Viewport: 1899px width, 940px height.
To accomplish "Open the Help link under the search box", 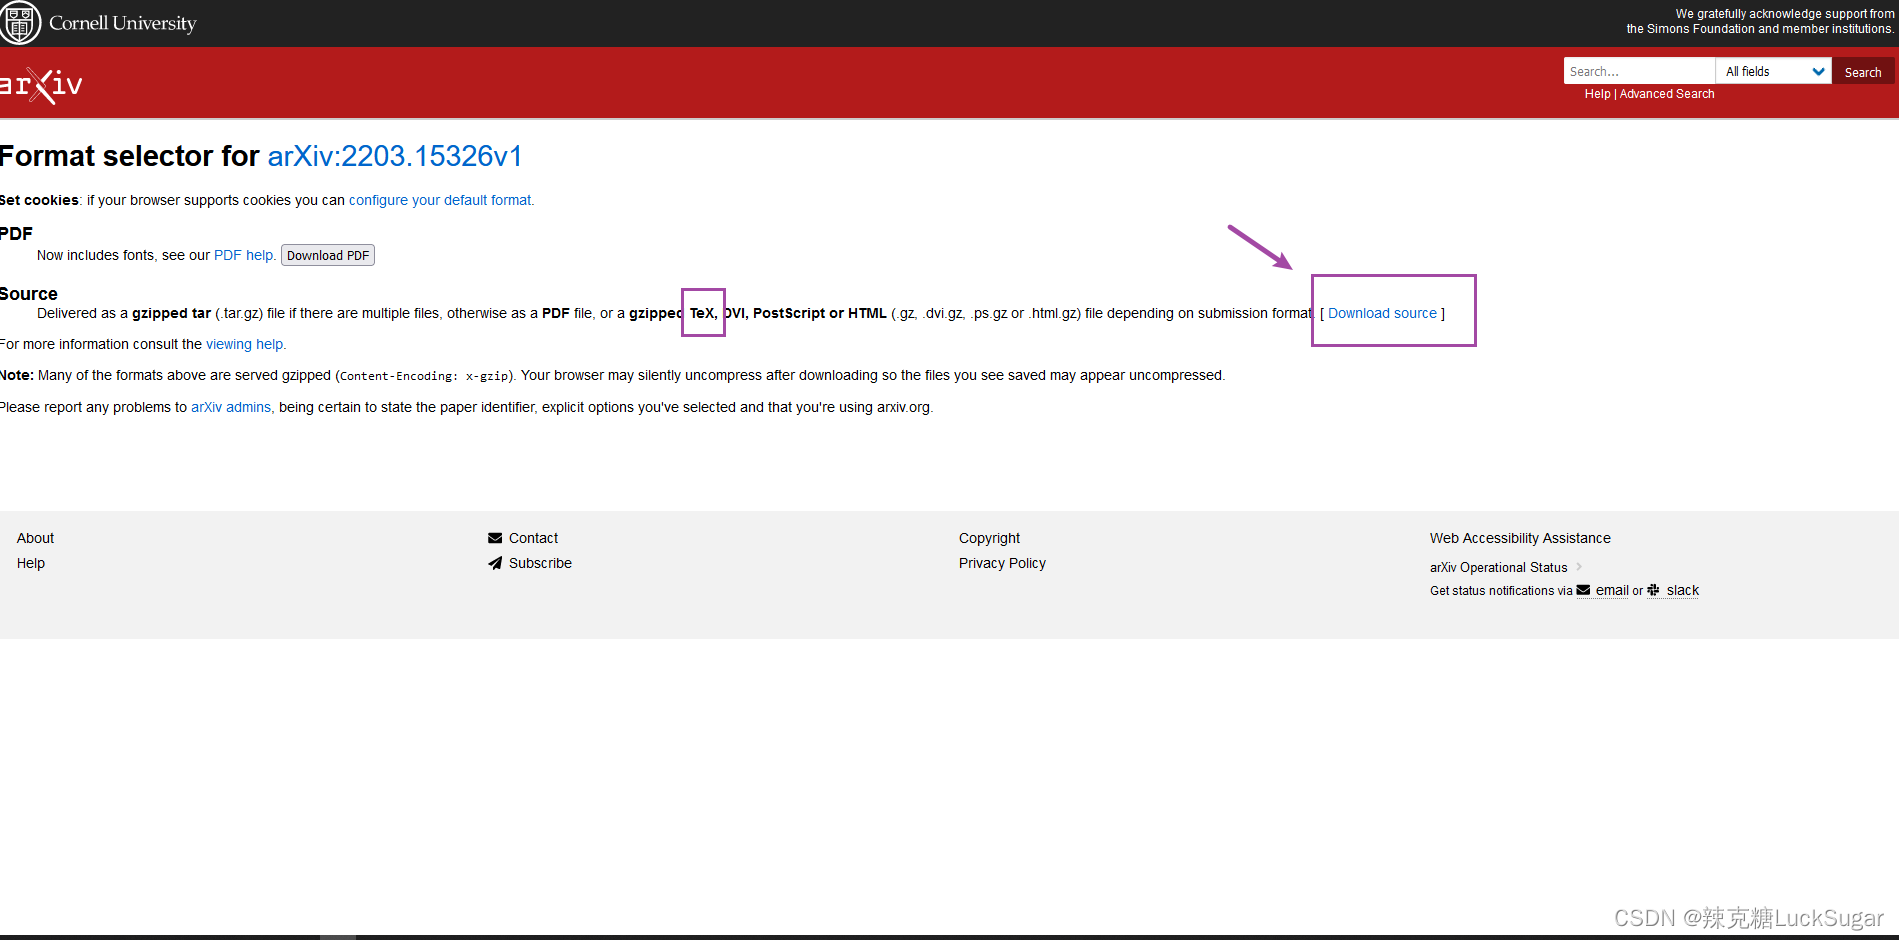I will coord(1597,94).
